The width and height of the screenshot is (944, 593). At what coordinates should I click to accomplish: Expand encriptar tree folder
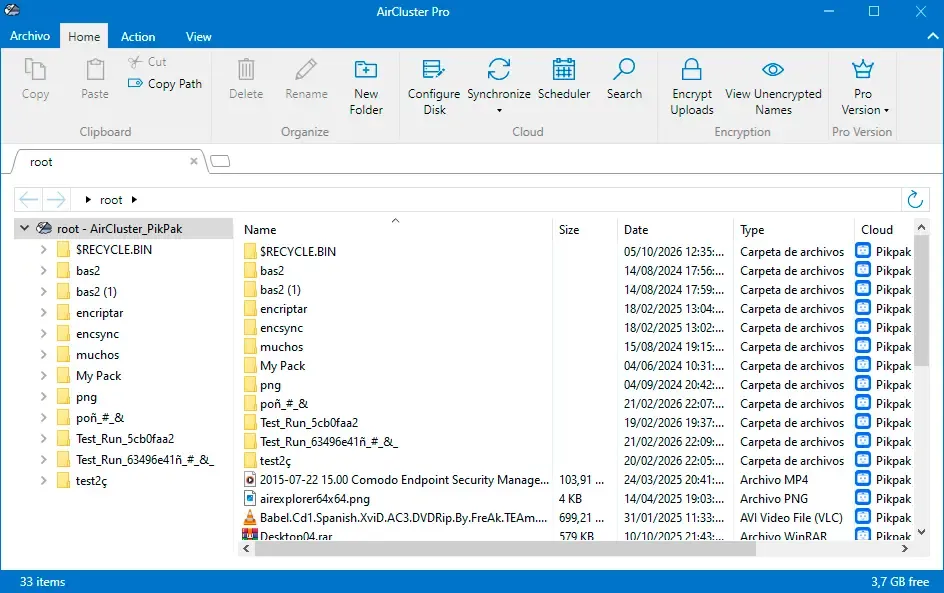point(43,312)
